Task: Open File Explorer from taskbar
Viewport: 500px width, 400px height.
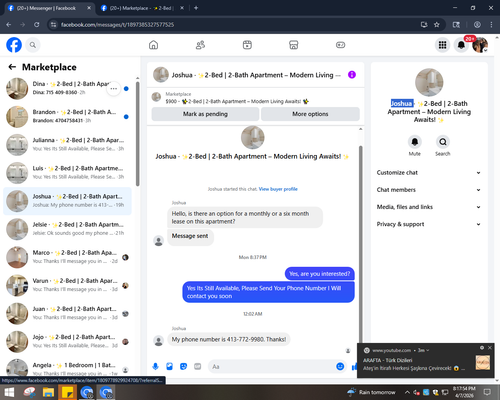Action: pyautogui.click(x=48, y=392)
